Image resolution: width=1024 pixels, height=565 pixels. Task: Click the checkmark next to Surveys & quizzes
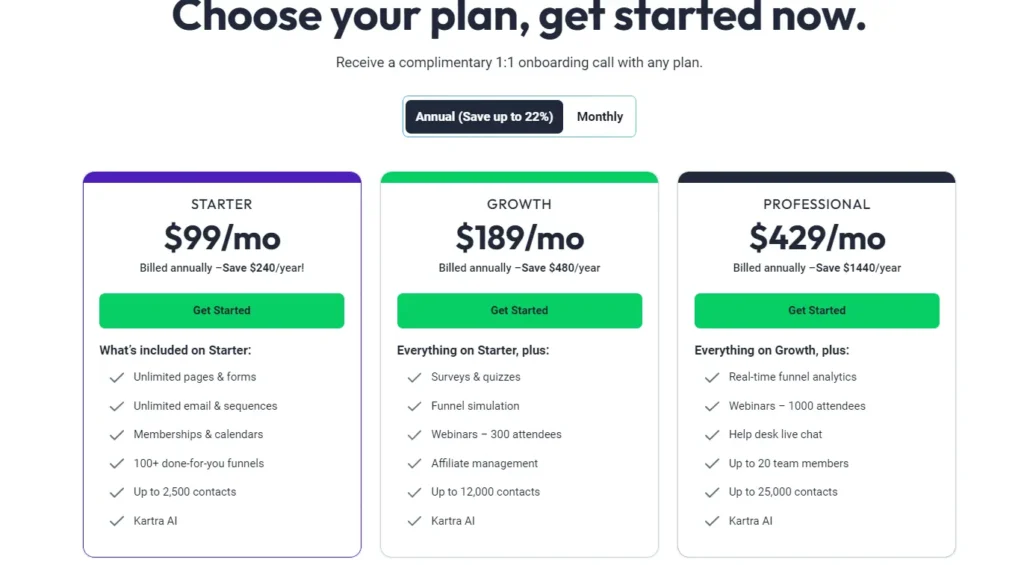coord(415,378)
